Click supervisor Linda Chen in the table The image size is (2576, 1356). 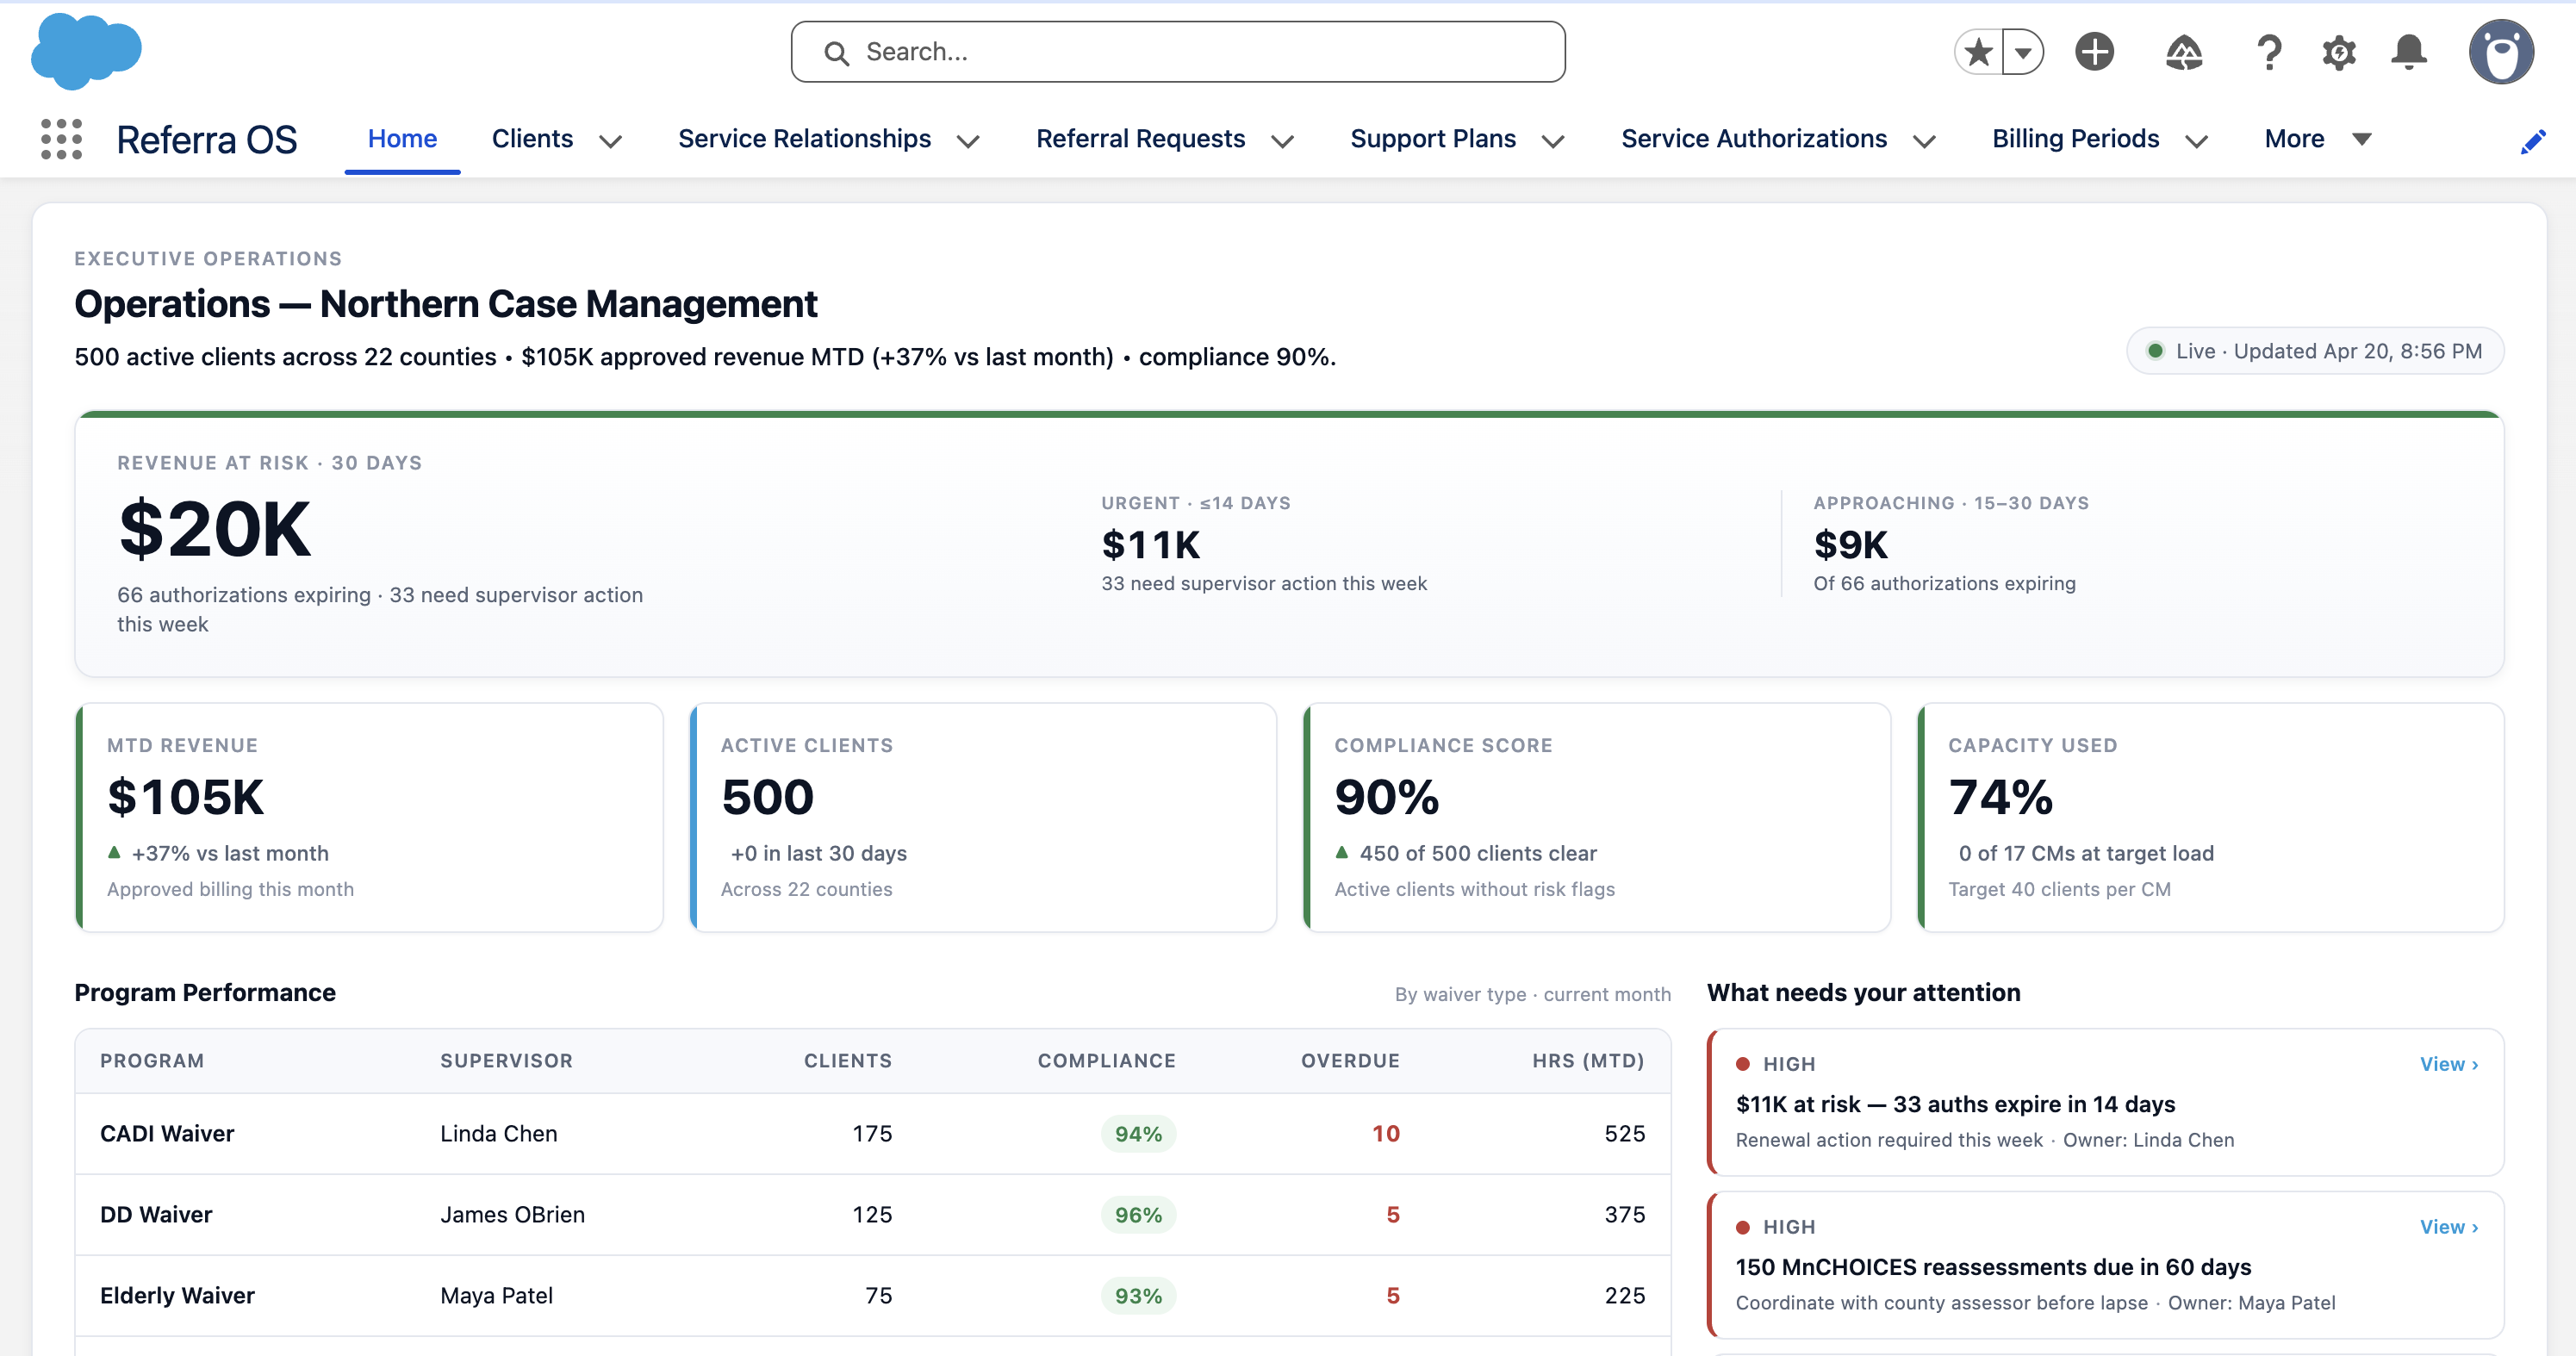coord(499,1133)
